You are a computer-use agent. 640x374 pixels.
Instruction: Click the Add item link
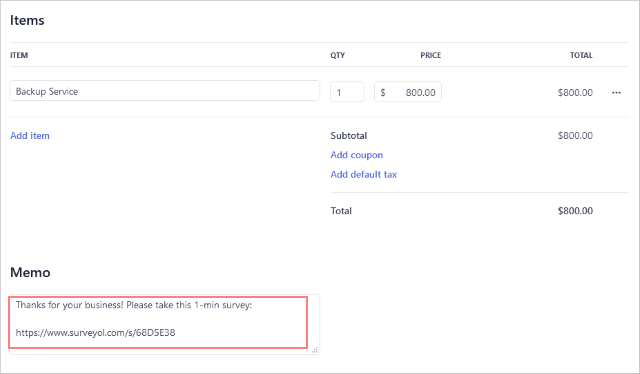click(30, 136)
